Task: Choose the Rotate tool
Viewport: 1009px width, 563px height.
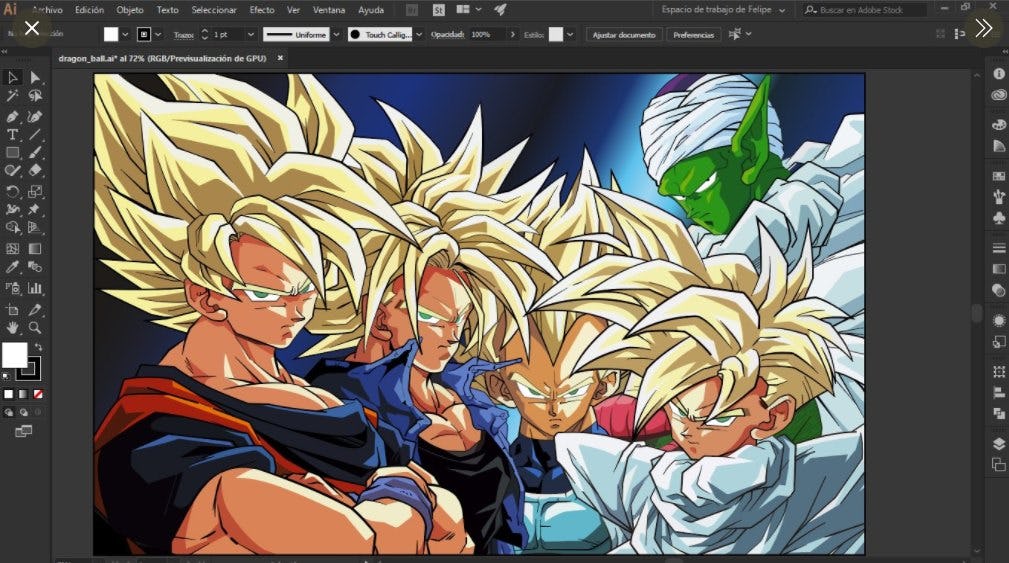Action: tap(12, 191)
